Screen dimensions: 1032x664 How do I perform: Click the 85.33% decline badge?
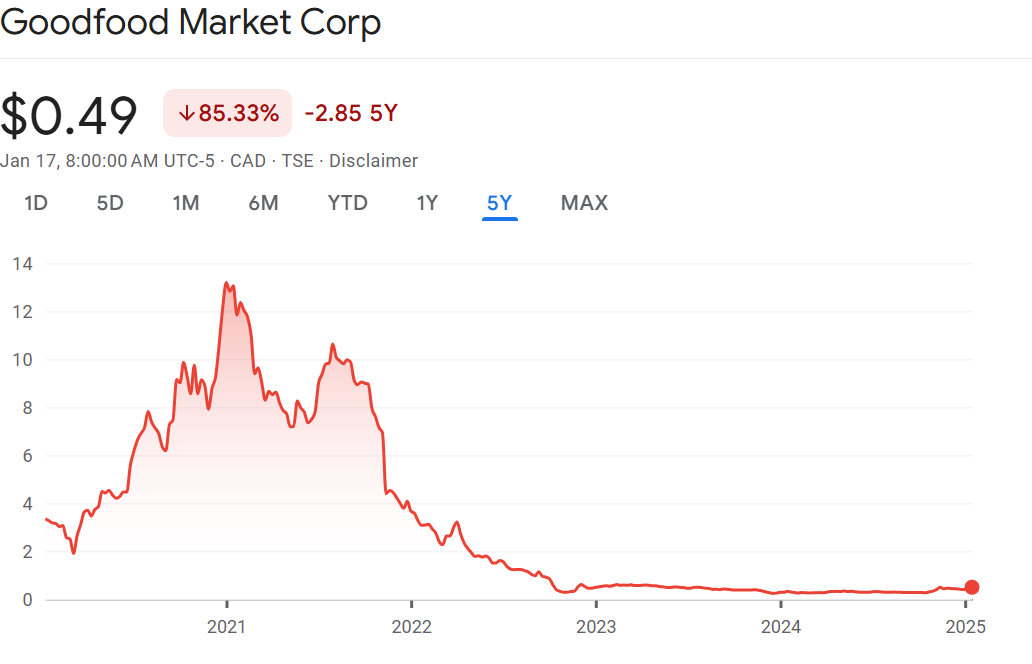tap(228, 113)
